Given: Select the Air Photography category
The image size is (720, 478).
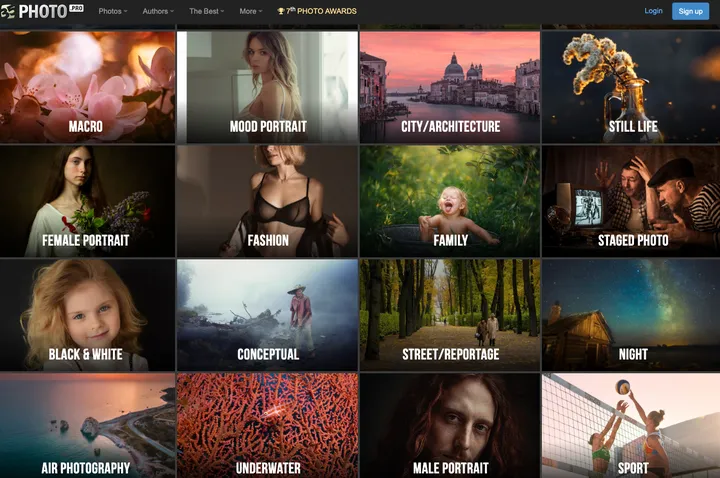Looking at the screenshot, I should [x=87, y=426].
